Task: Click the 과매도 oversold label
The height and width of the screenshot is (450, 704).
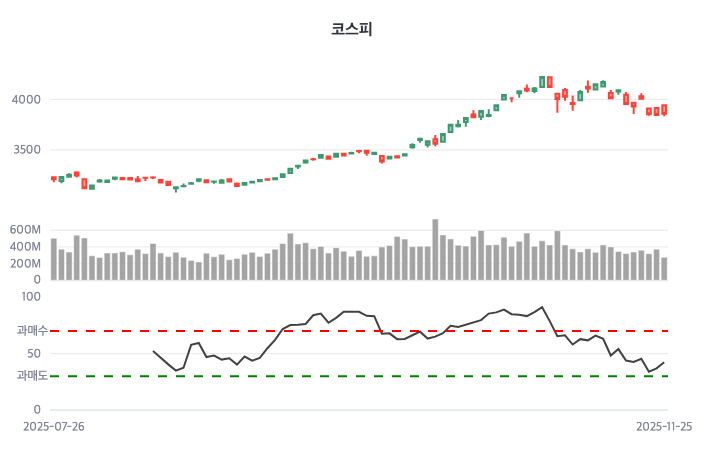Action: (32, 376)
